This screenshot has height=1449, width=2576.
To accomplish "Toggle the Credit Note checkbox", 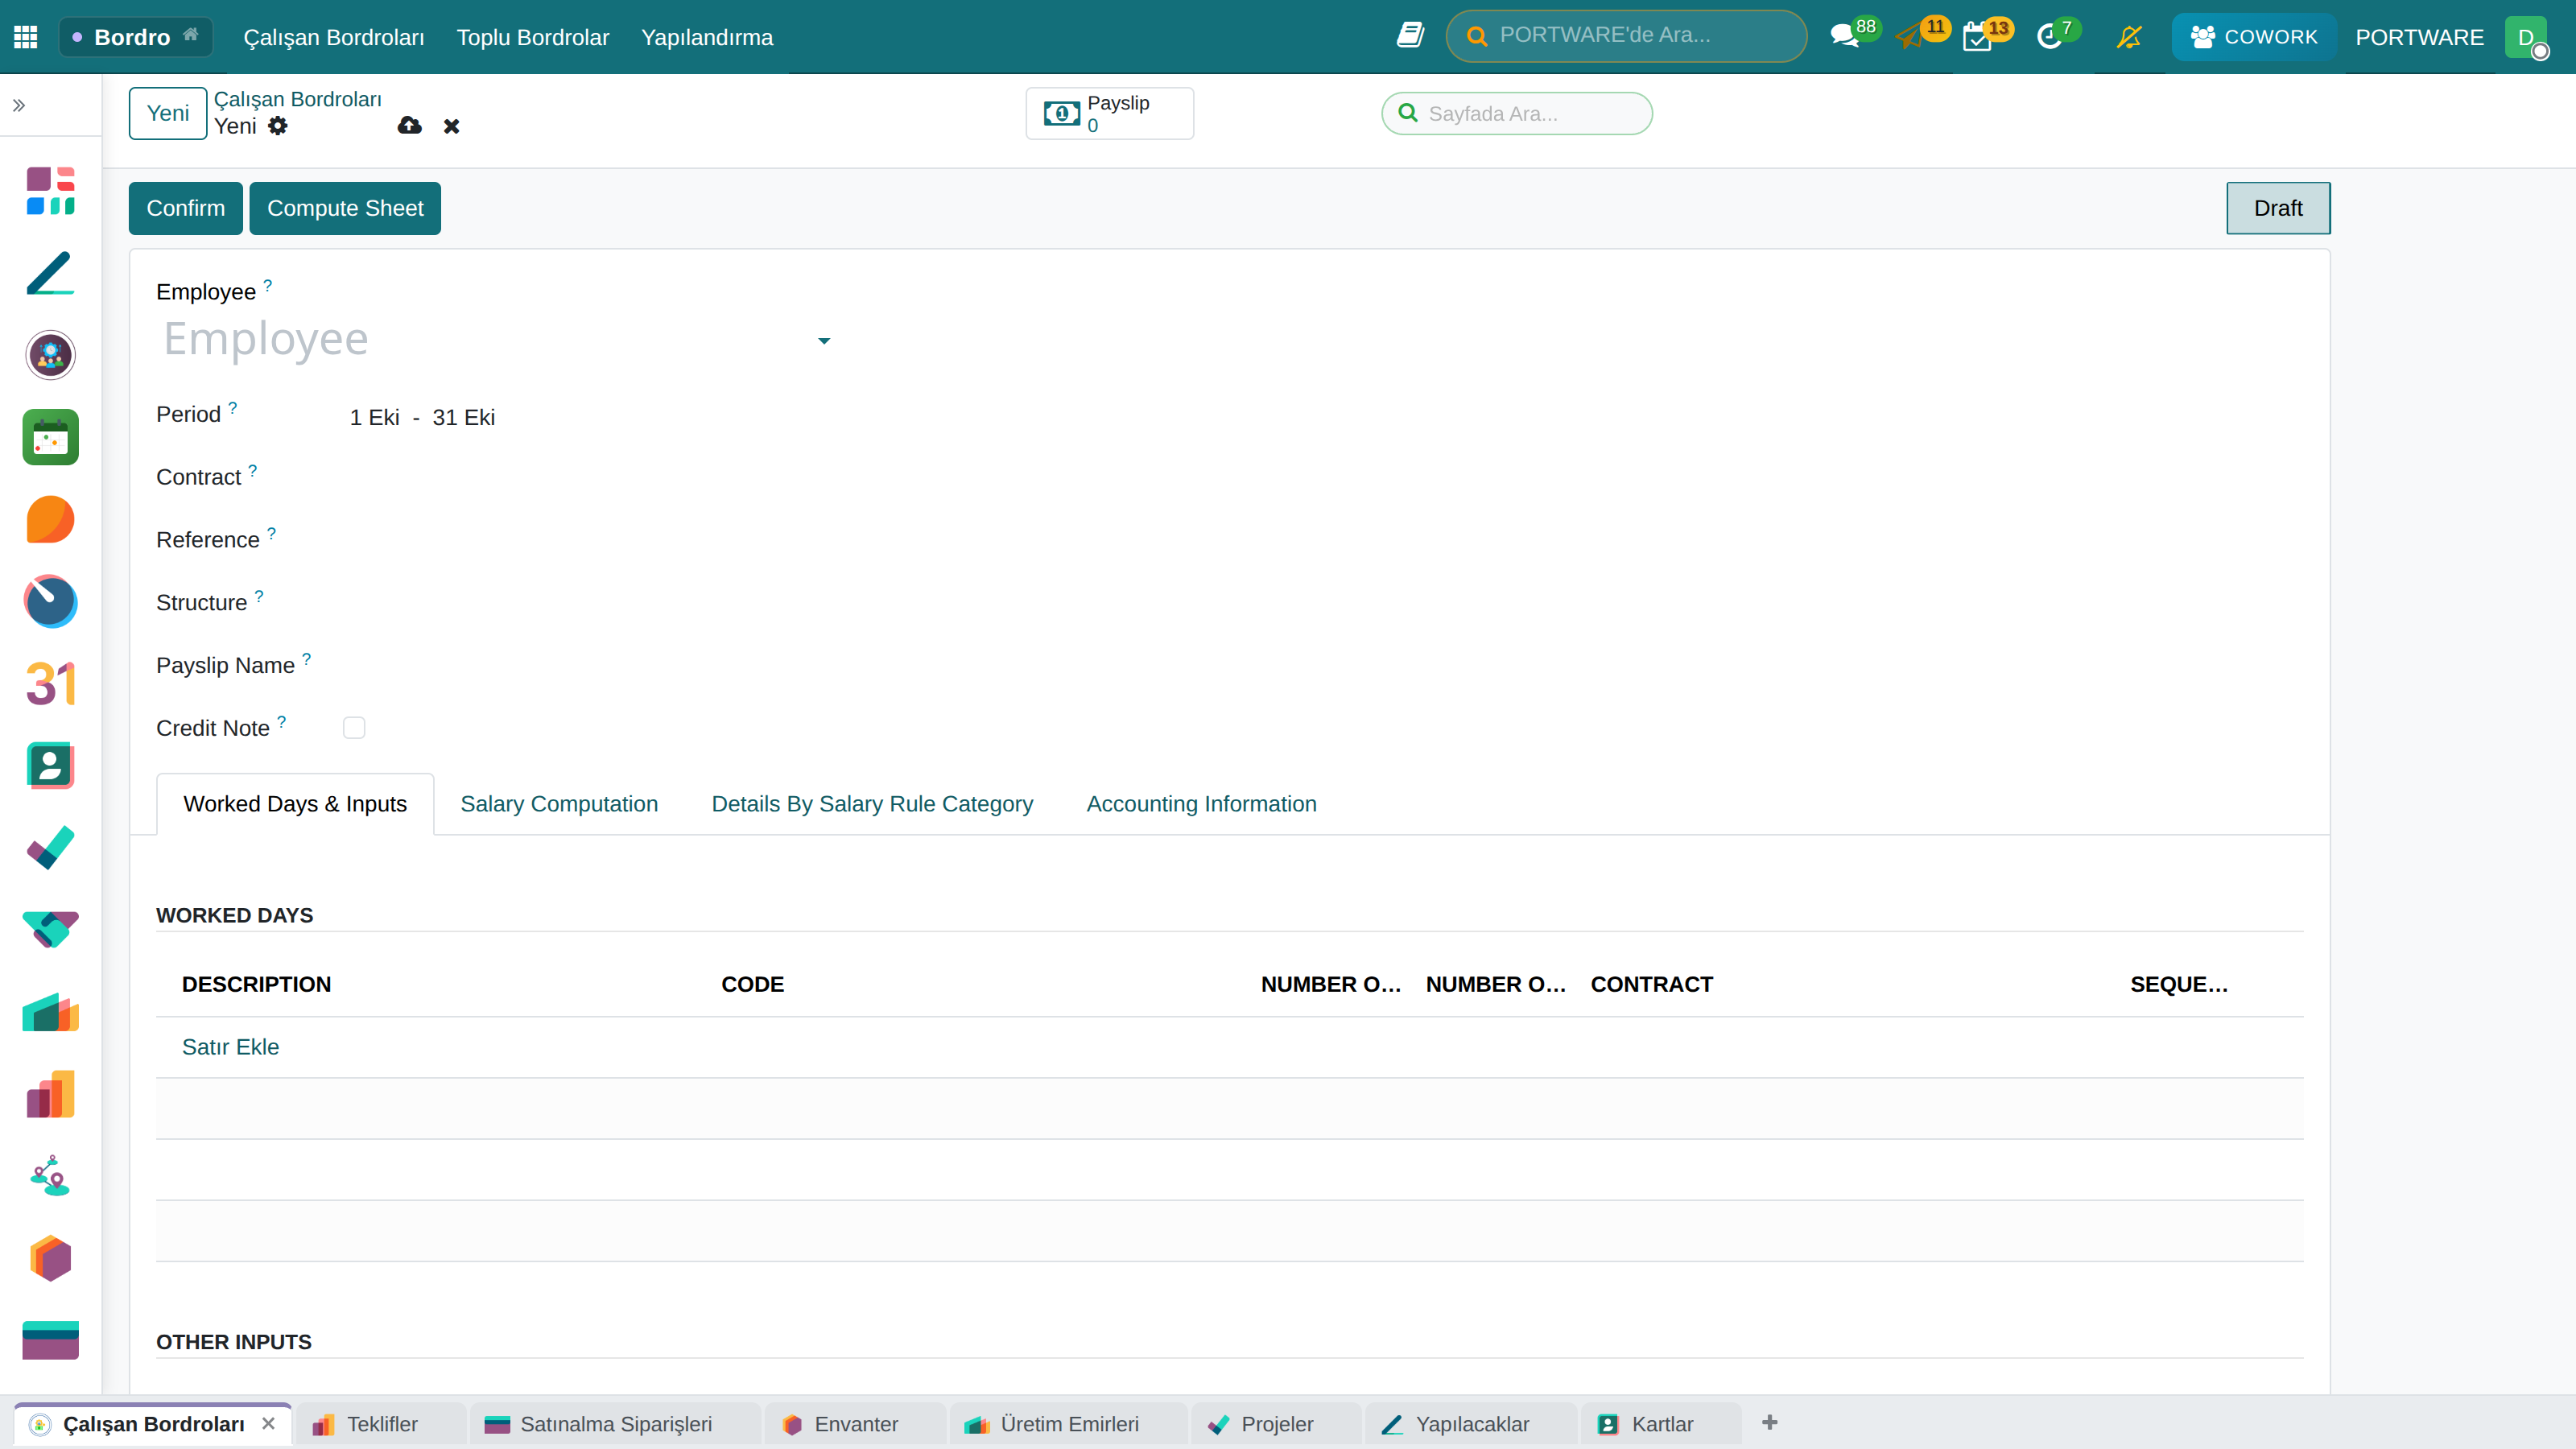I will point(354,728).
